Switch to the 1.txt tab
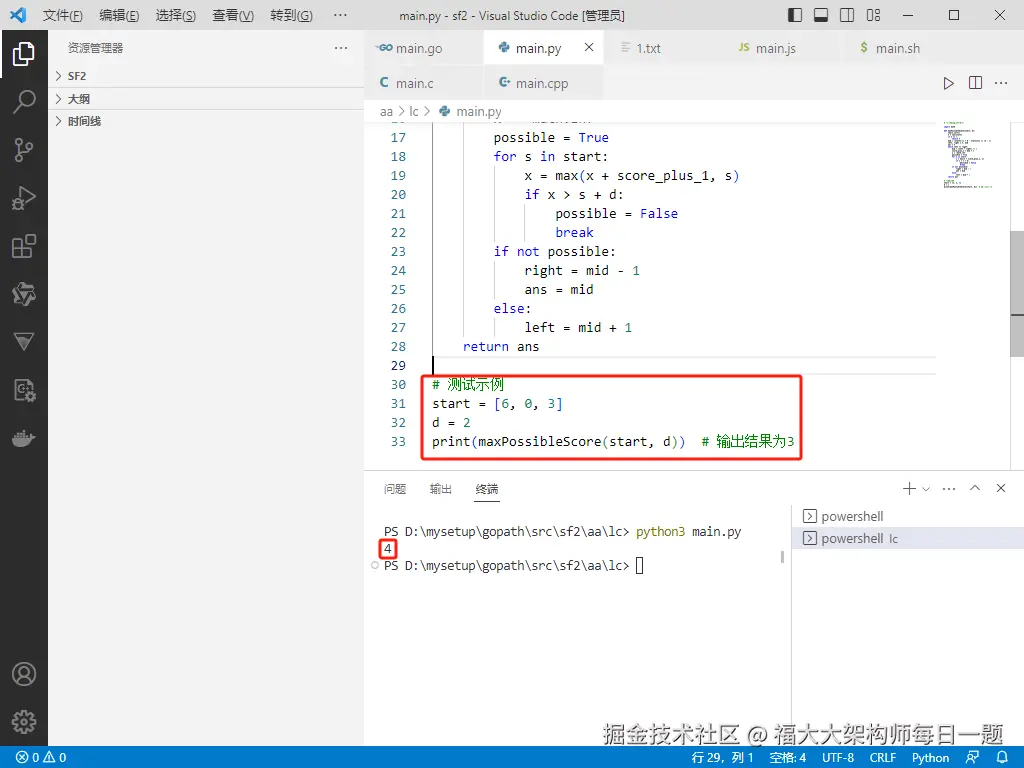Viewport: 1024px width, 768px height. click(661, 48)
